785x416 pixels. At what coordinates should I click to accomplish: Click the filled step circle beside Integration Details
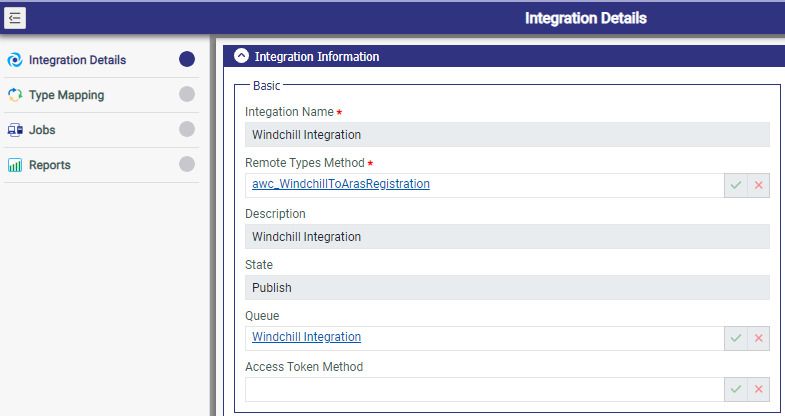click(187, 59)
